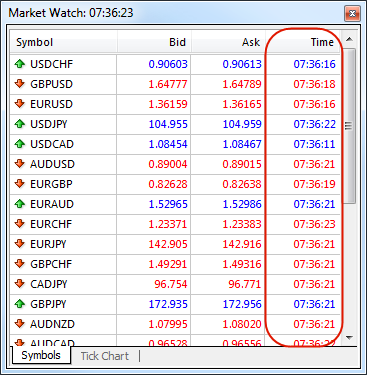Select the EURUSD symbol row
The image size is (367, 375).
click(x=175, y=104)
